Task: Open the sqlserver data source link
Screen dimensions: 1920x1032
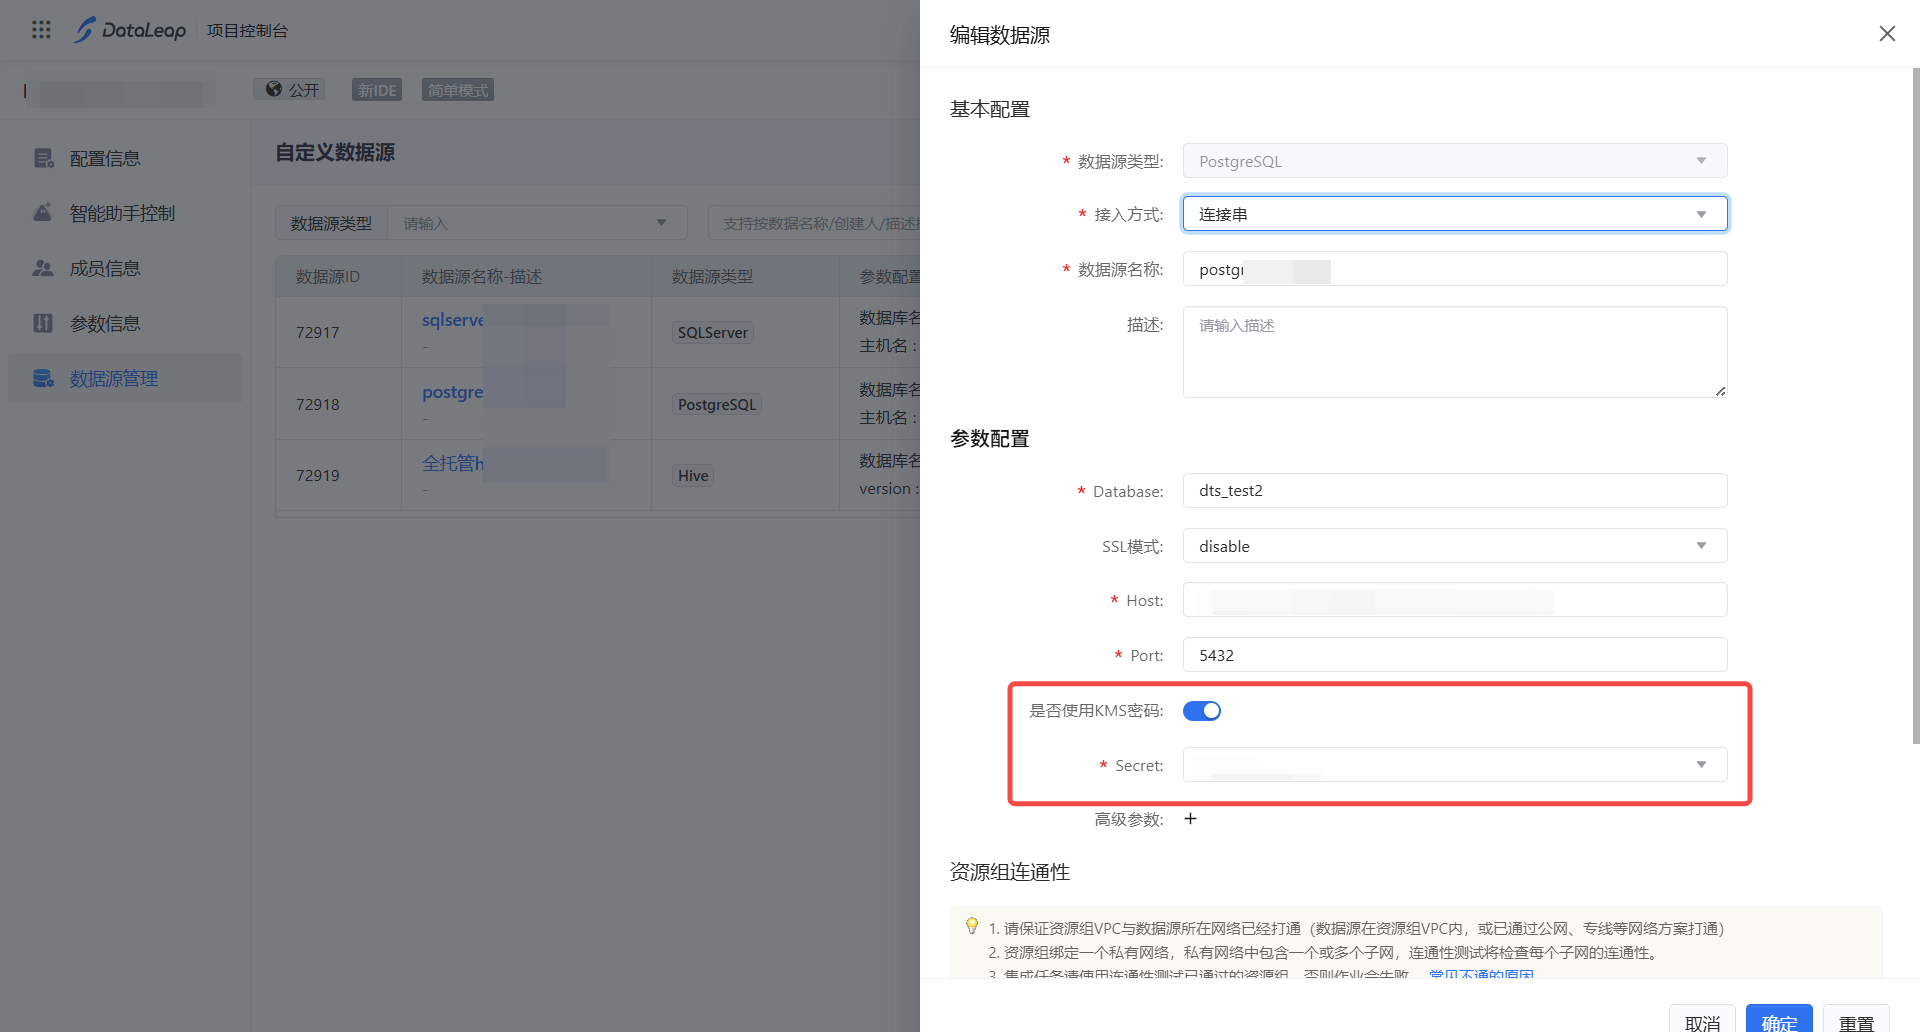Action: pos(453,320)
